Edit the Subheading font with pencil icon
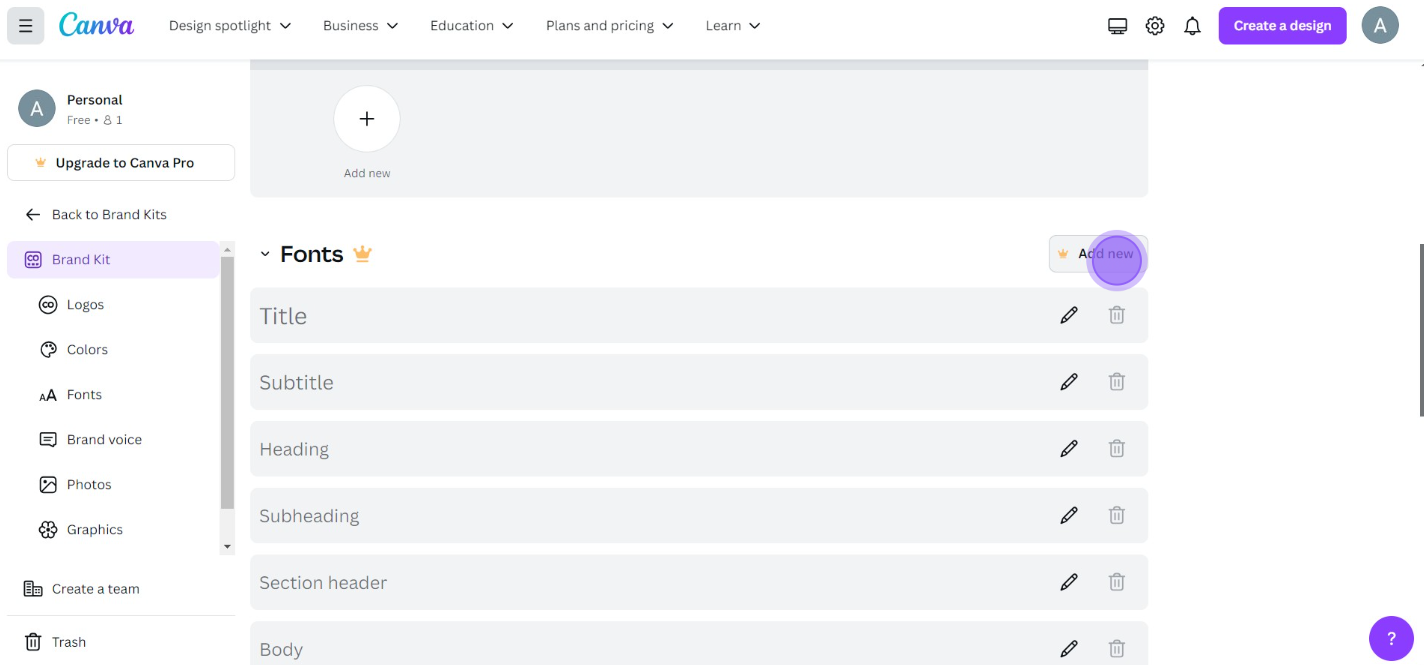This screenshot has height=665, width=1424. click(1069, 516)
